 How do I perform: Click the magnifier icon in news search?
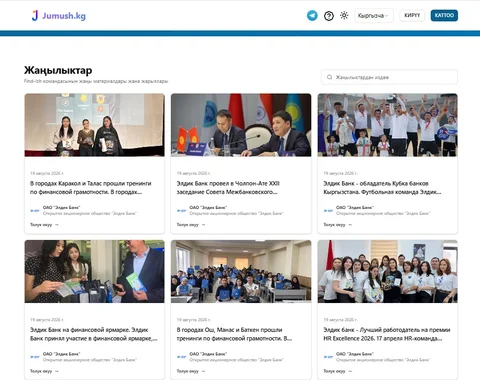pyautogui.click(x=329, y=77)
